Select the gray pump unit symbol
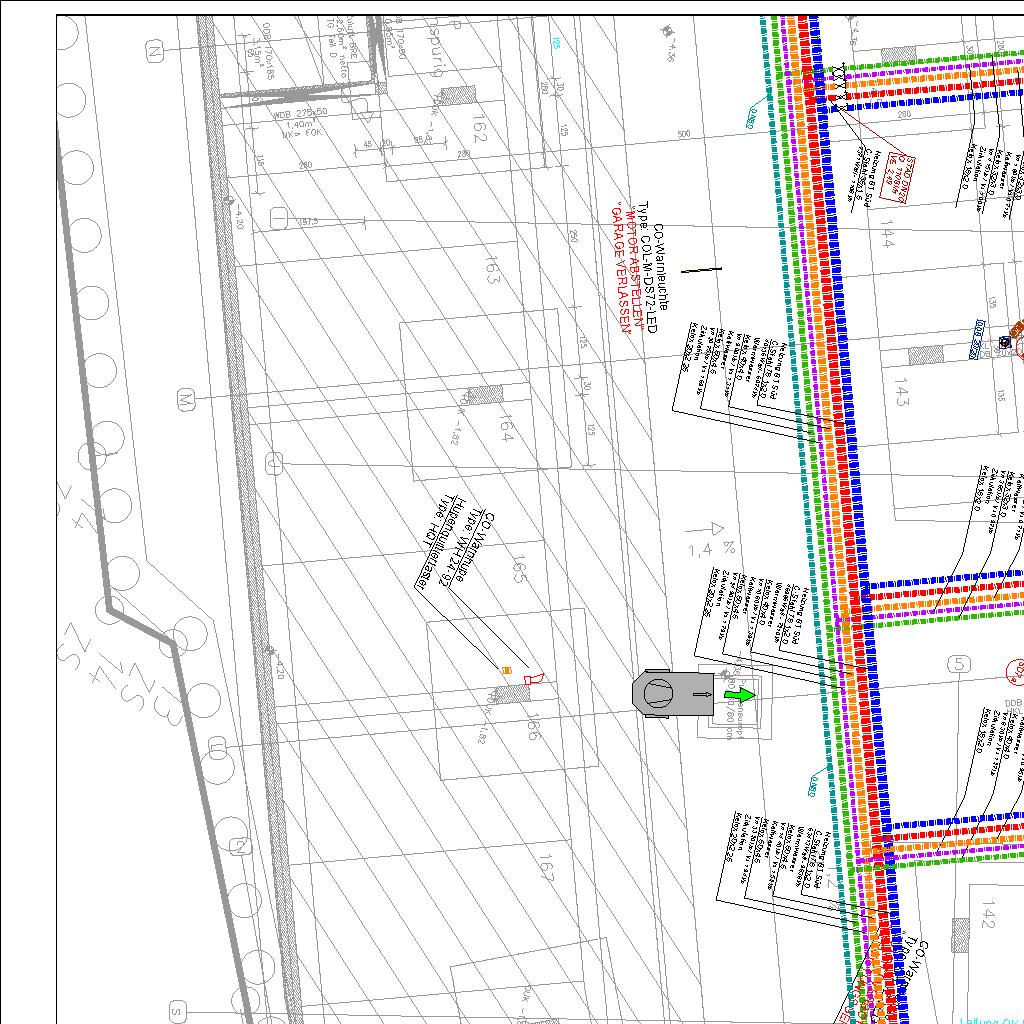The width and height of the screenshot is (1024, 1024). [x=661, y=694]
